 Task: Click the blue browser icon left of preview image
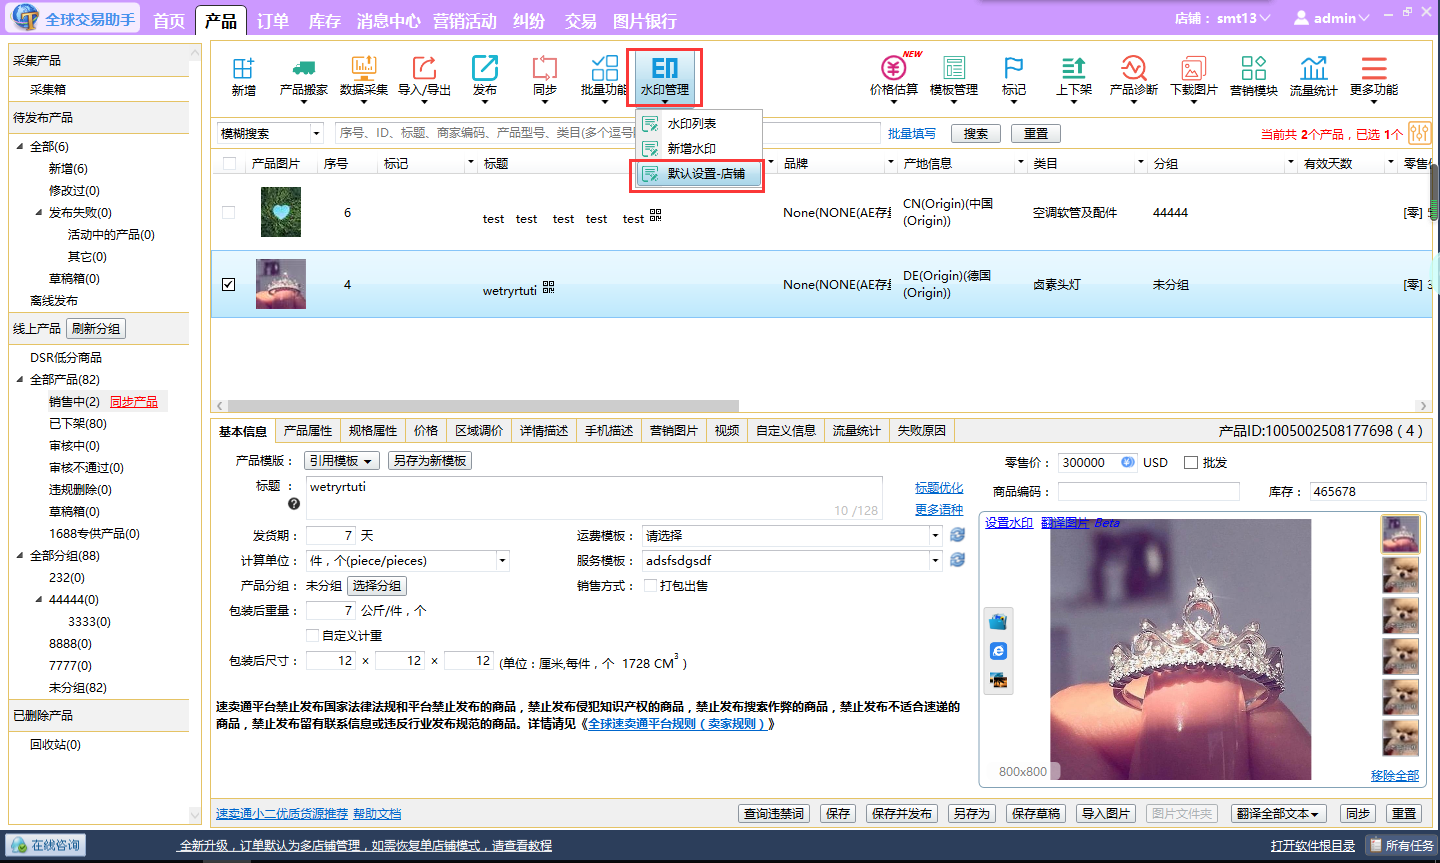click(998, 651)
